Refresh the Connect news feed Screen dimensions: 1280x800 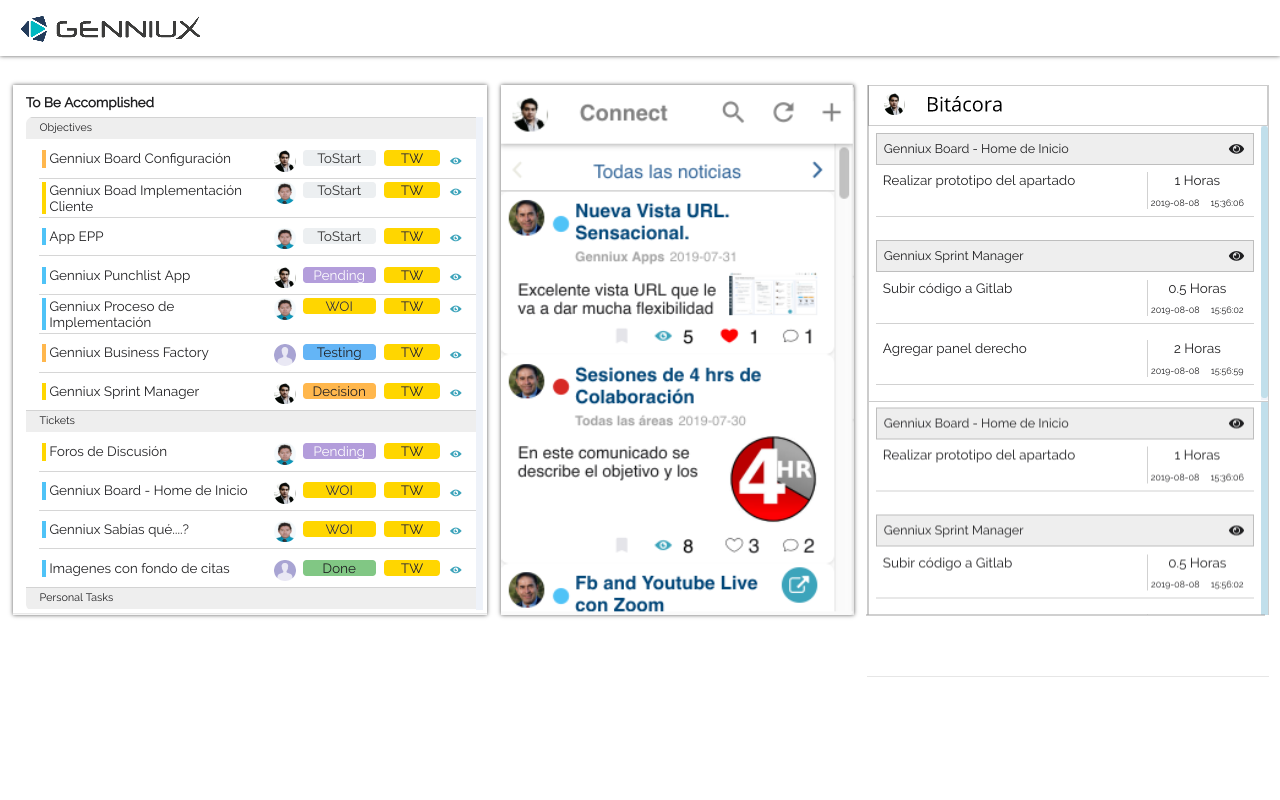coord(783,112)
